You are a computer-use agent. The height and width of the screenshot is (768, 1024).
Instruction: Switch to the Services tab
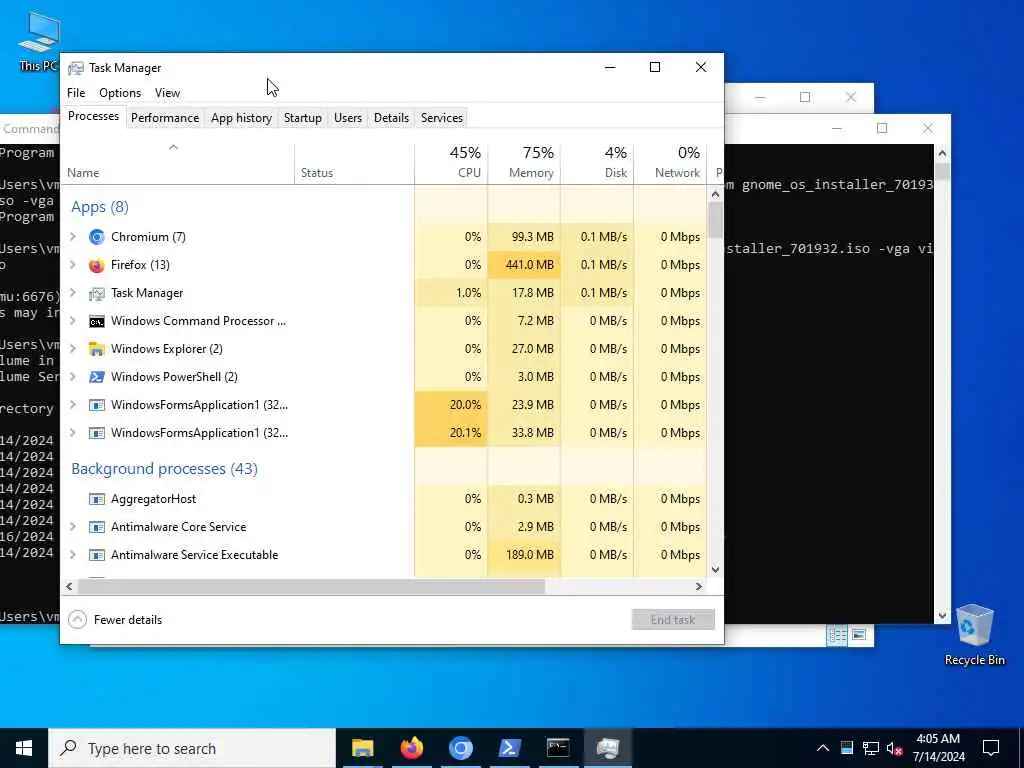pos(441,118)
